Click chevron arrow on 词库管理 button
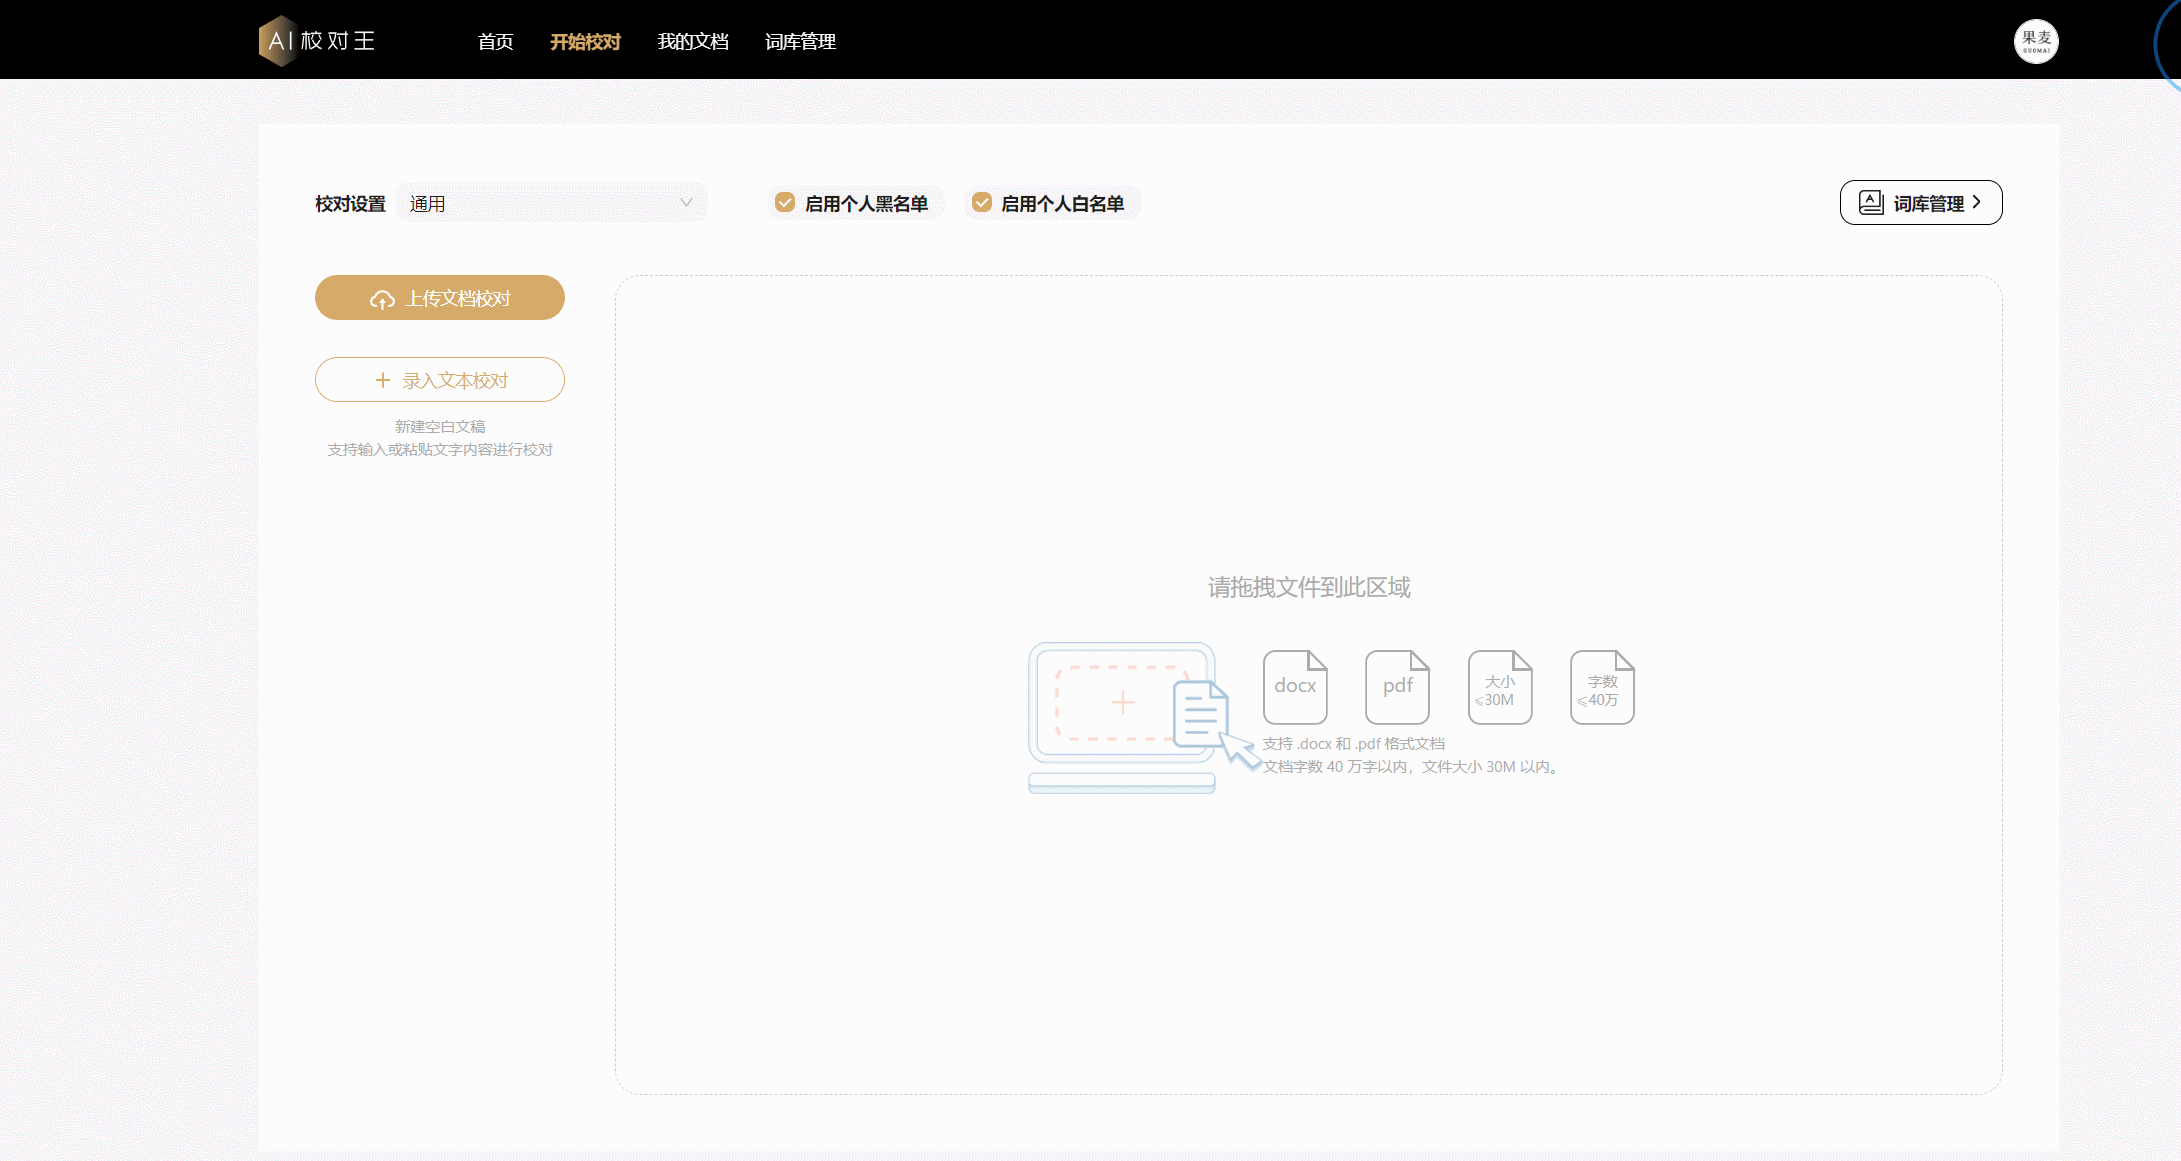This screenshot has width=2181, height=1161. pos(1977,203)
